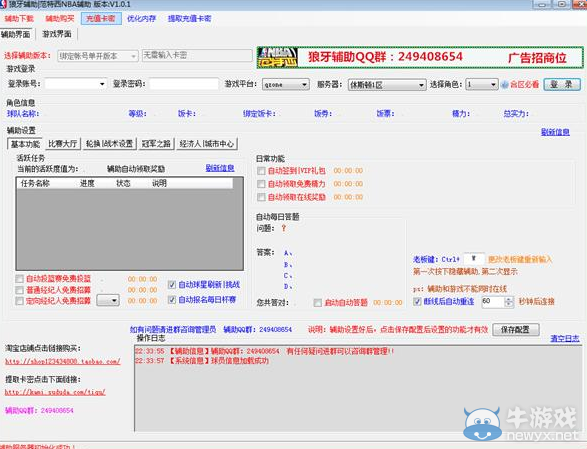Viewport: 587px width, 449px height.
Task: Click 刷新信息 link in 辅助设置 header
Action: click(555, 132)
